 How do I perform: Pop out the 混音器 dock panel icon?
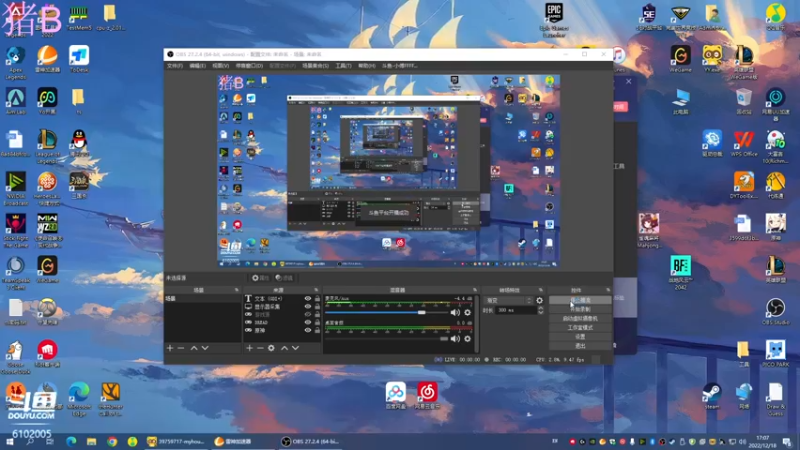point(475,290)
